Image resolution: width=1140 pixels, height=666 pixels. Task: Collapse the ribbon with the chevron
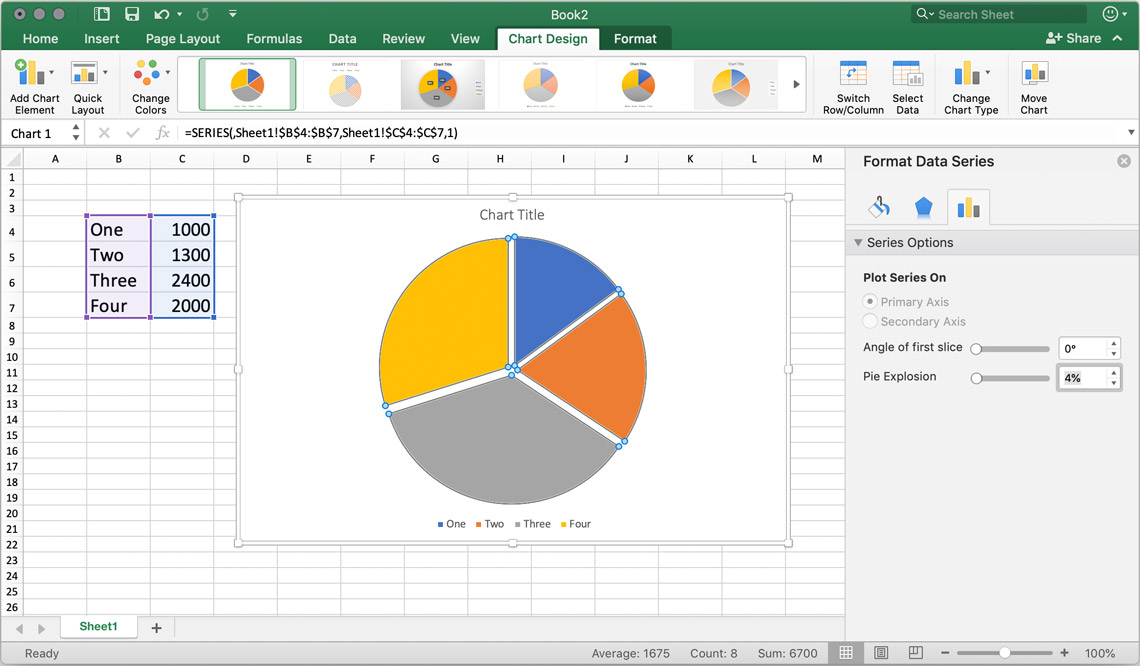coord(1117,38)
